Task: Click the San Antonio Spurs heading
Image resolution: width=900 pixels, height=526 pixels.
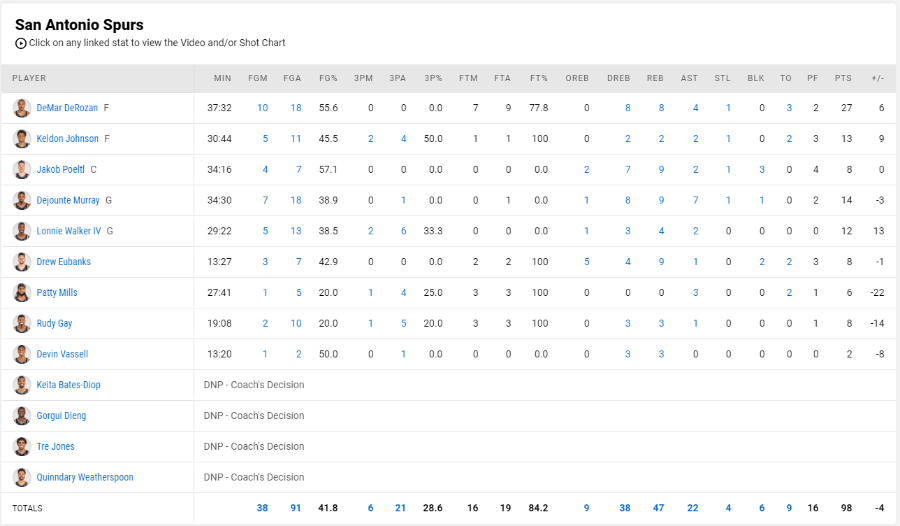Action: (x=79, y=25)
